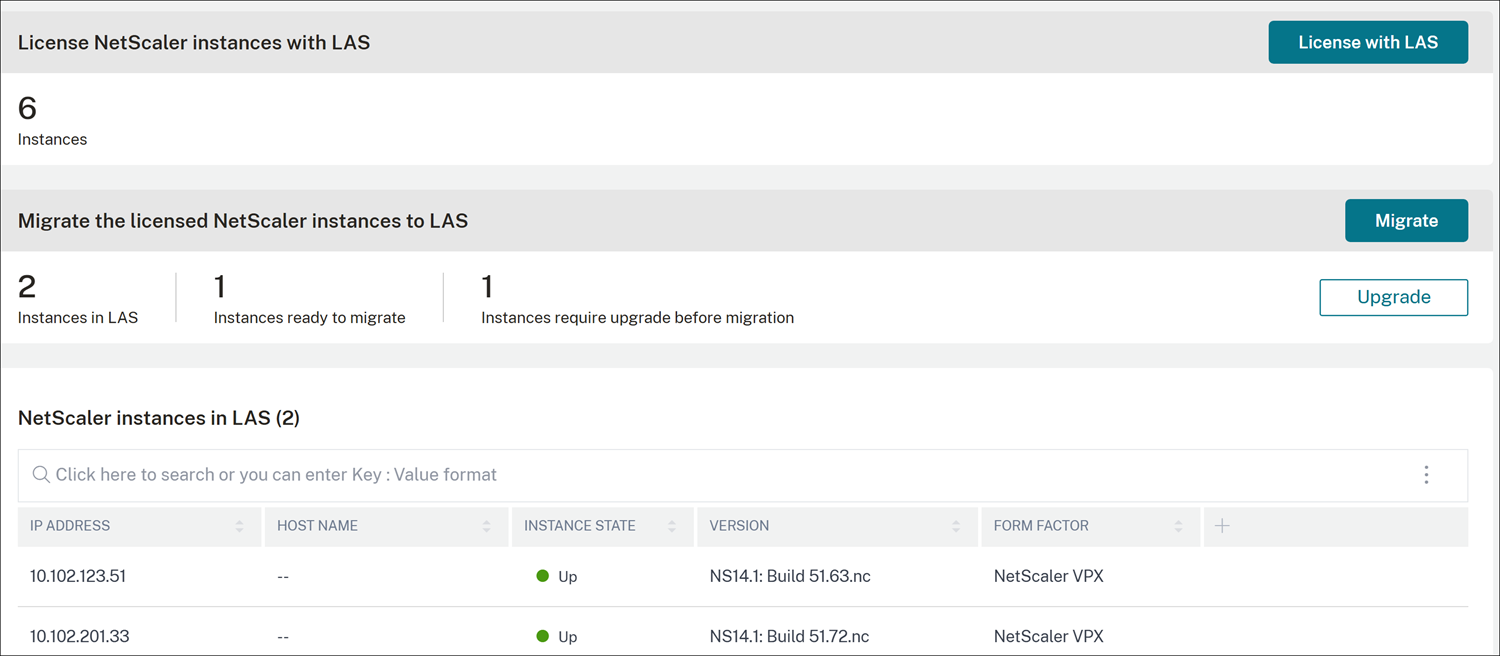Sort by the INSTANCE STATE column arrows
This screenshot has width=1500, height=656.
(672, 526)
